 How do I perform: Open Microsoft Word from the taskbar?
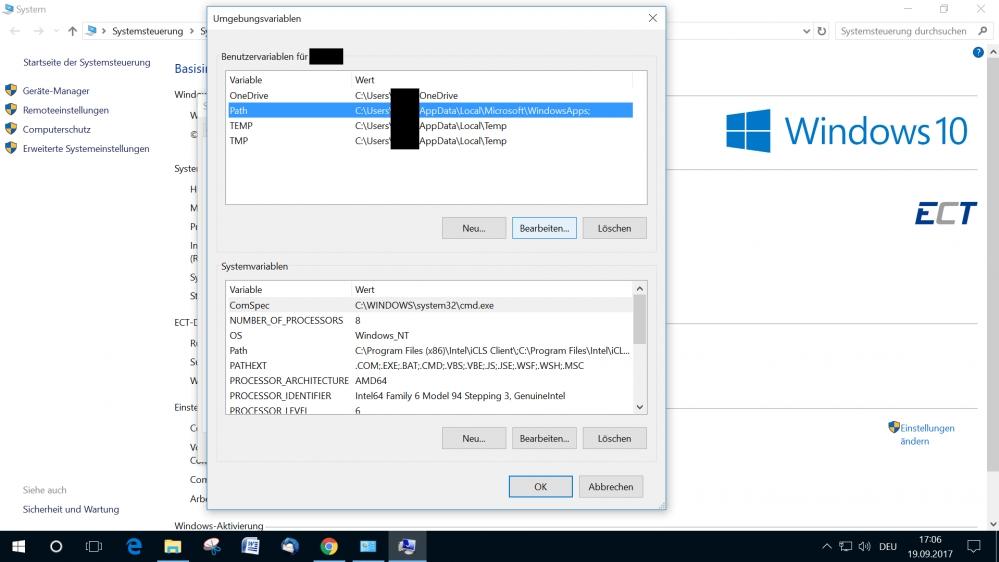pyautogui.click(x=250, y=546)
